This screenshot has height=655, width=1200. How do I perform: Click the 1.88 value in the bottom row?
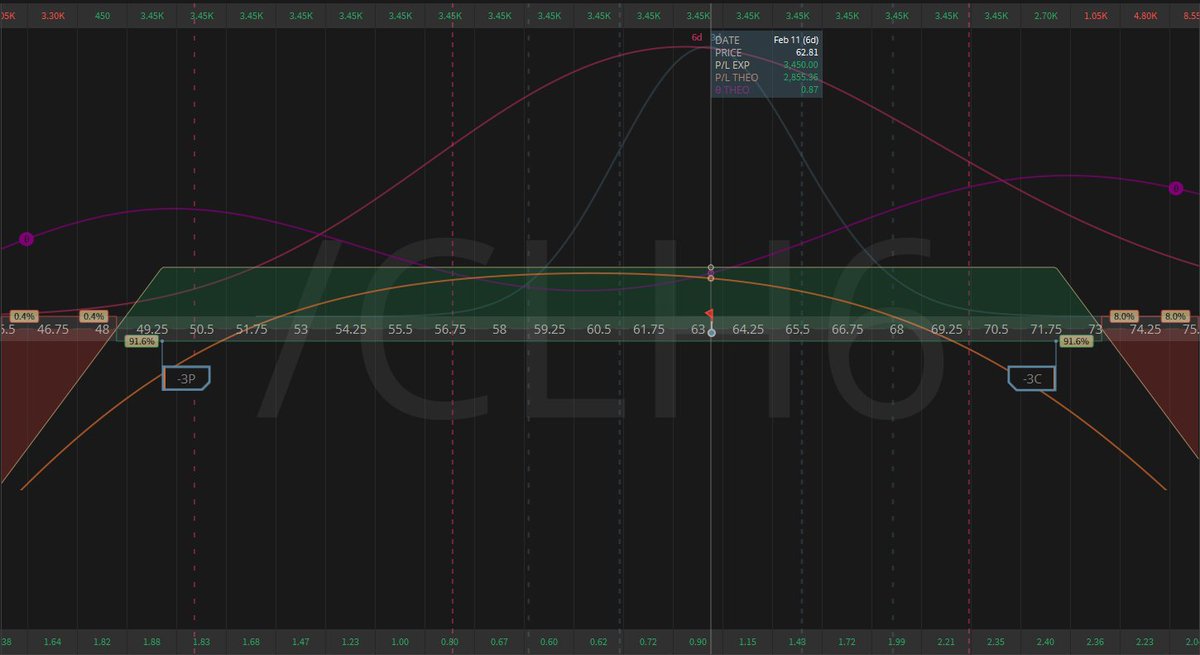coord(152,640)
